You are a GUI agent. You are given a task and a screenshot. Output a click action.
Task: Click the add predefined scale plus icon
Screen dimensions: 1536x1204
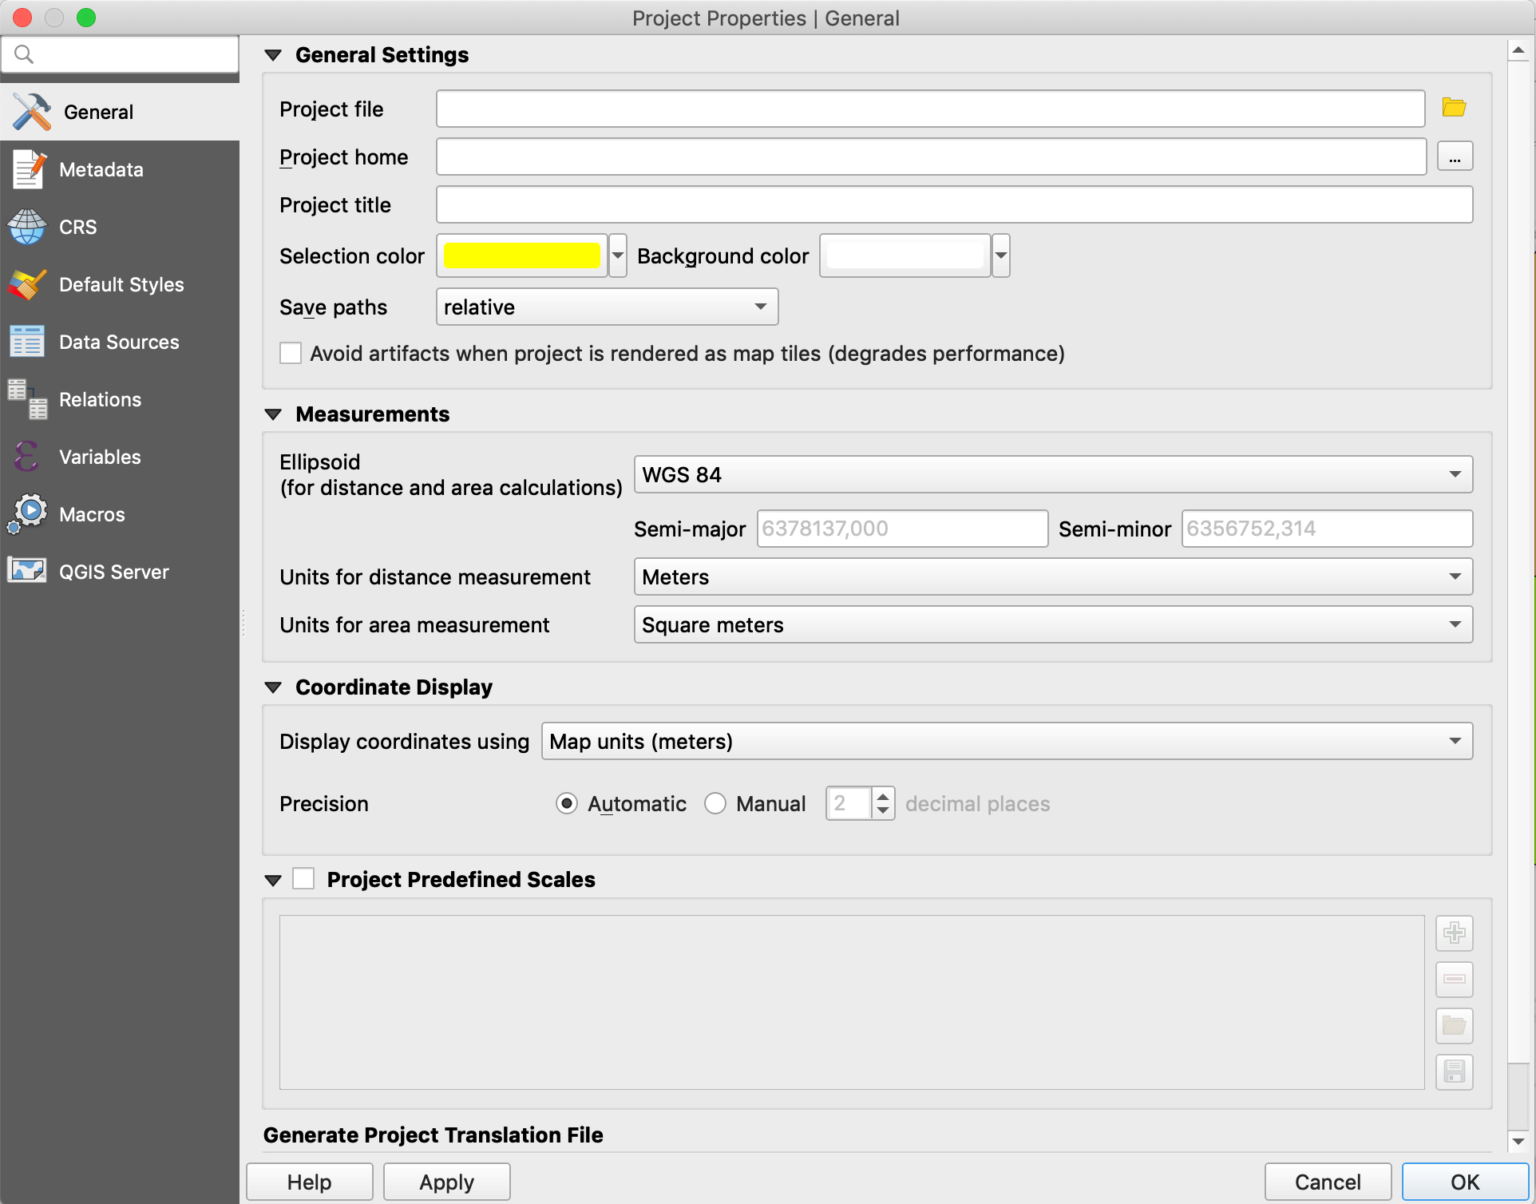click(1454, 933)
